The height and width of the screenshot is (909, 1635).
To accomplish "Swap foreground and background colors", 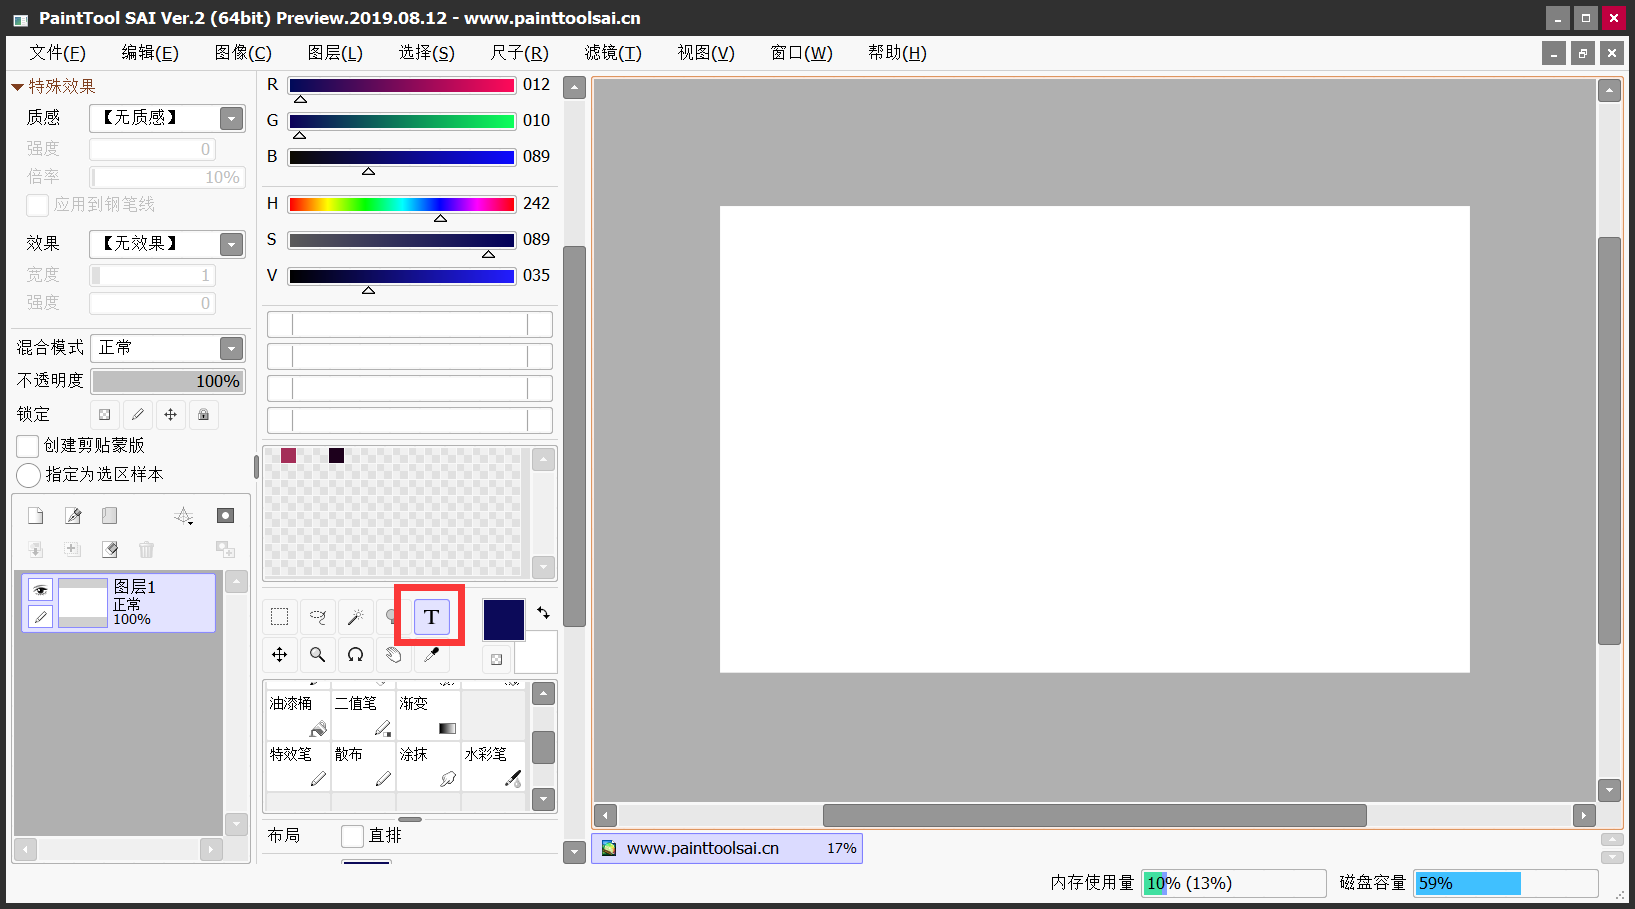I will coord(543,613).
